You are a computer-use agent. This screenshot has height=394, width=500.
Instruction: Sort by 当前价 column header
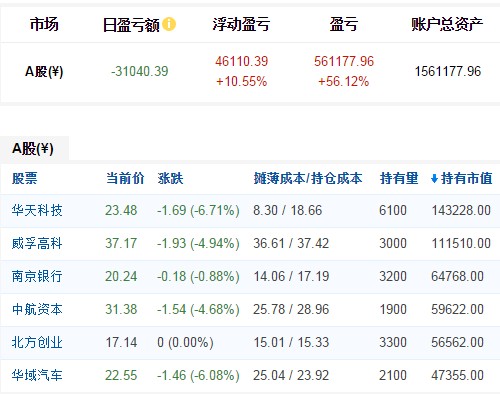(x=125, y=179)
